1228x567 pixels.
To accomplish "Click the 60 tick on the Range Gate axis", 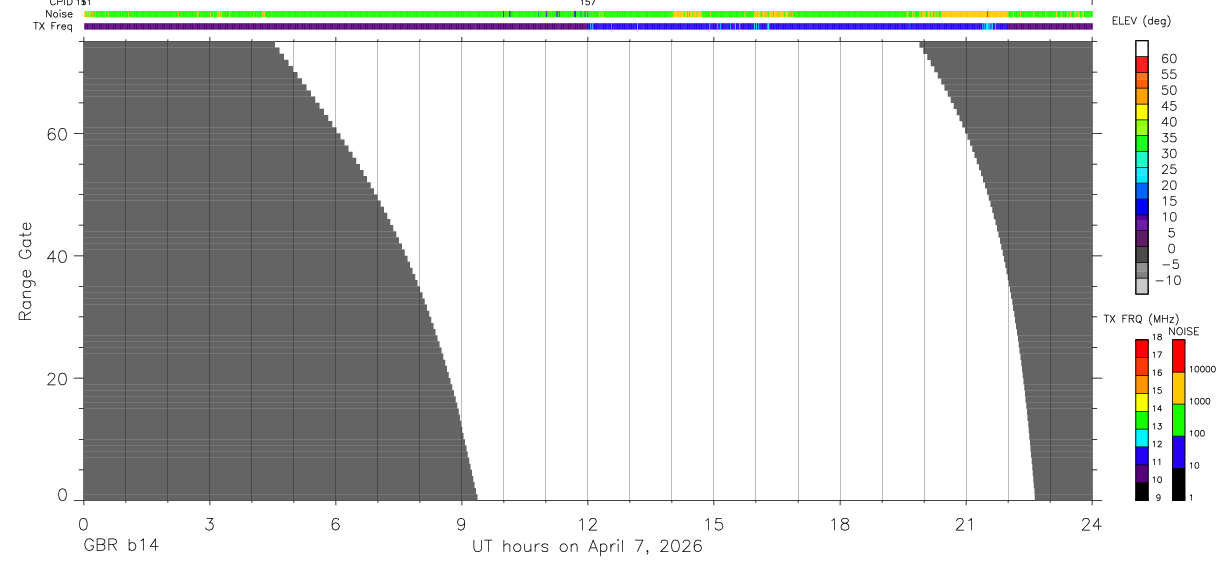I will point(56,134).
